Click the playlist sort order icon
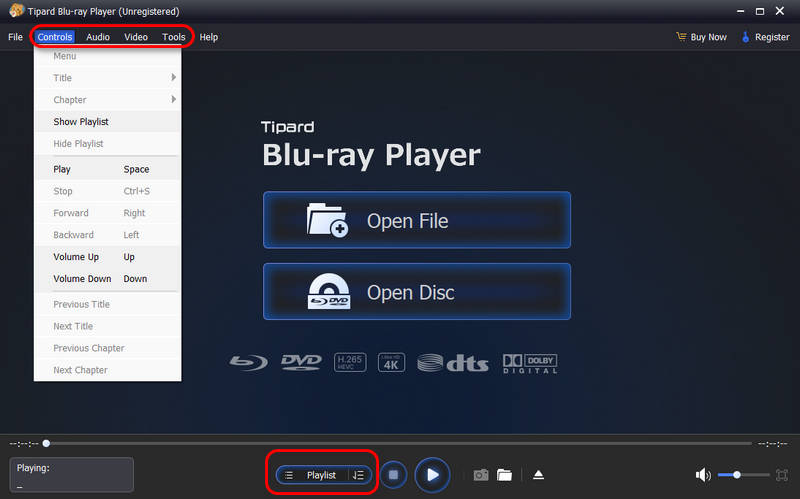The width and height of the screenshot is (800, 499). tap(358, 475)
